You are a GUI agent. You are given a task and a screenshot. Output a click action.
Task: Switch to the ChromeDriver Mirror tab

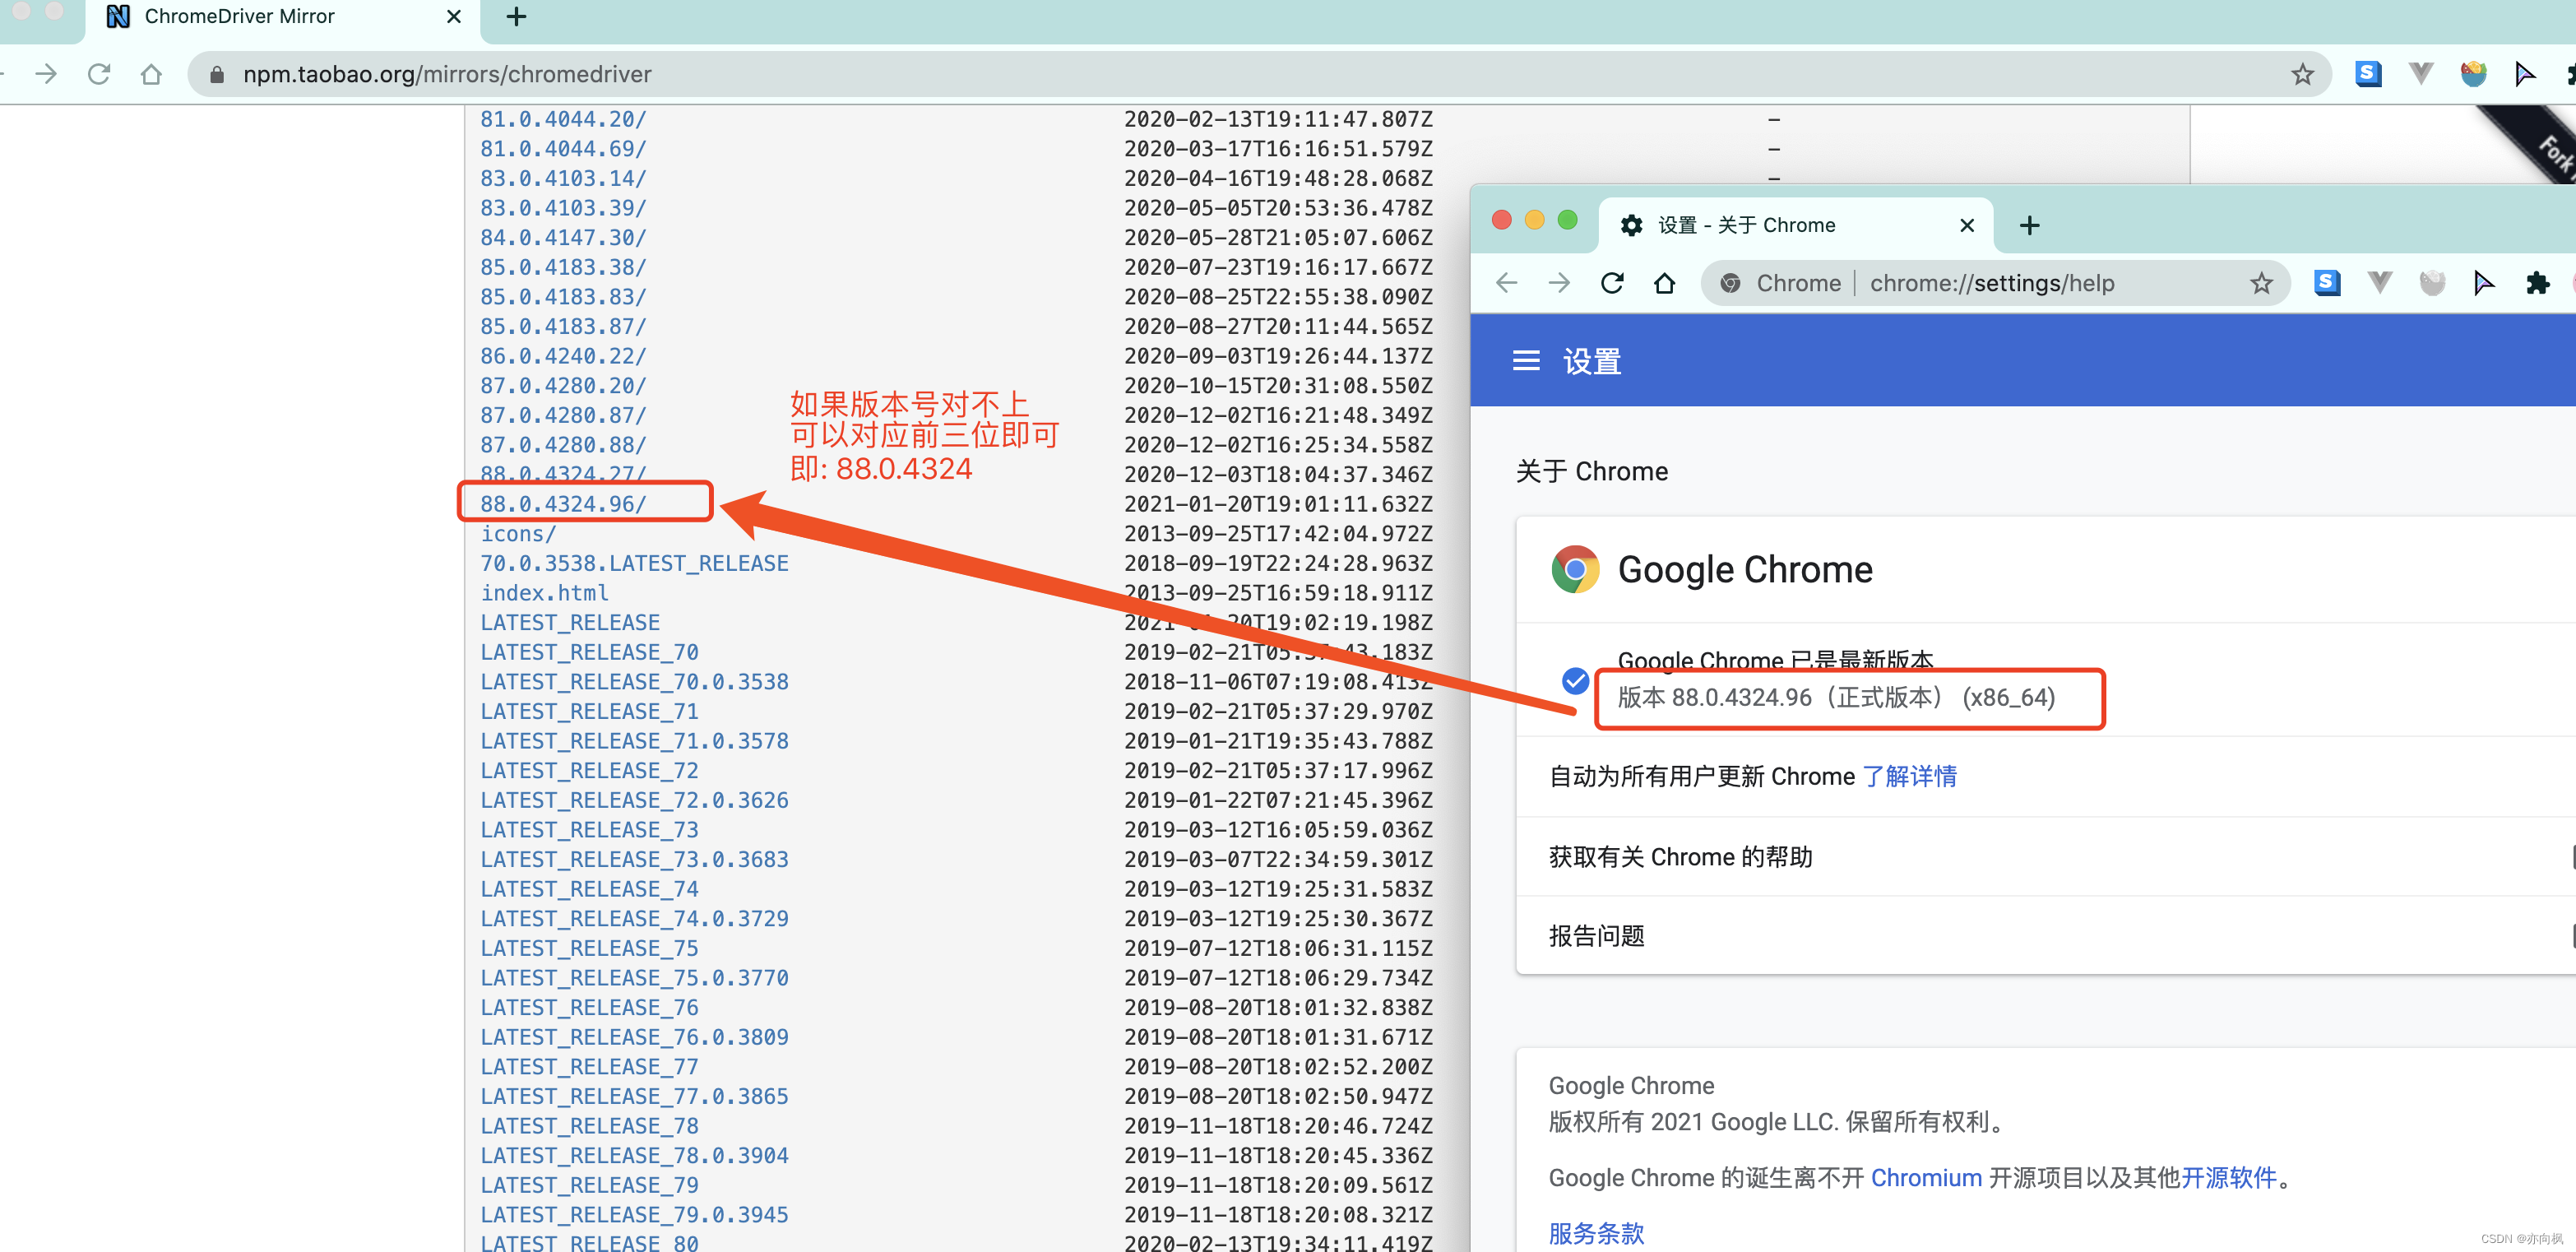240,16
